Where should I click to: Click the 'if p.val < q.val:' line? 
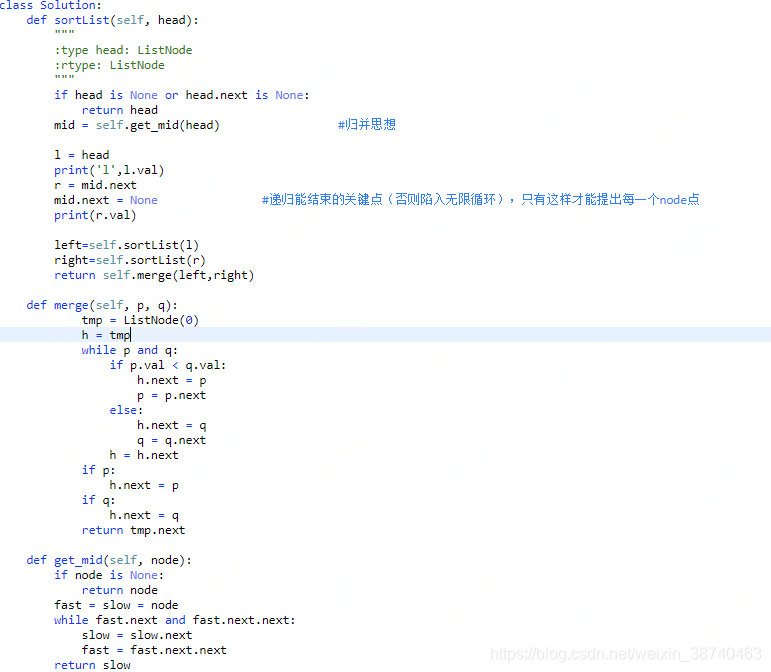(168, 365)
